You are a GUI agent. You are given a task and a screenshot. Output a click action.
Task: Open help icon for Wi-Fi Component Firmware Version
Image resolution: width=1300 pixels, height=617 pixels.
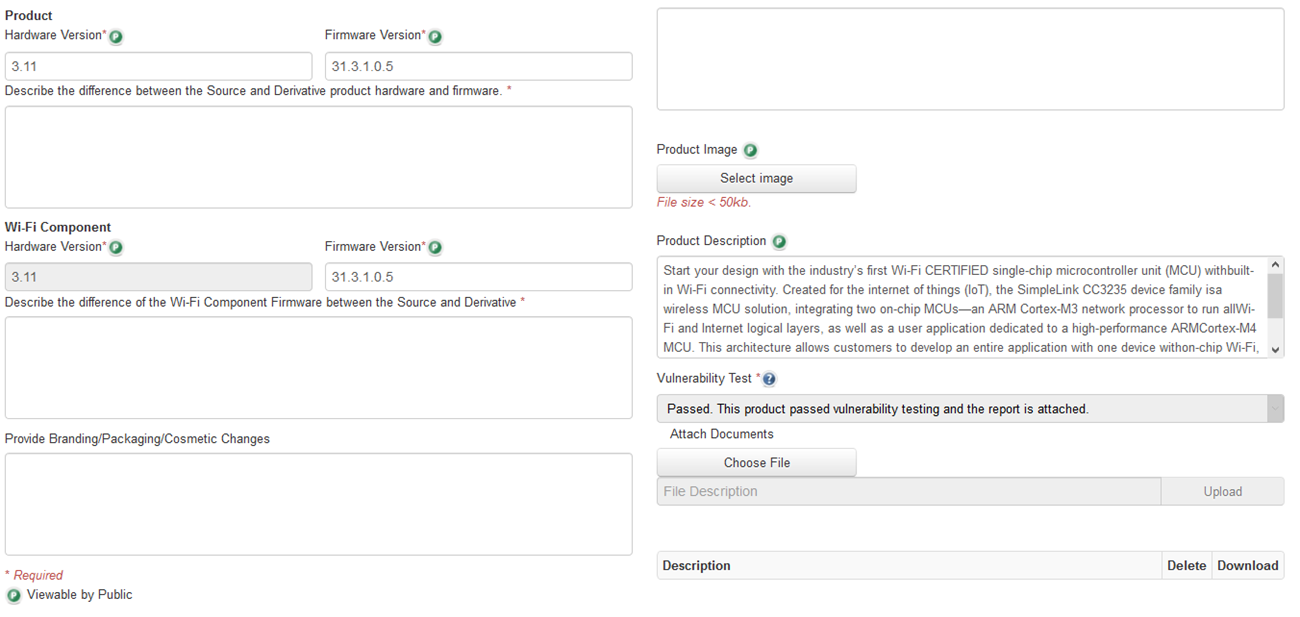pos(434,247)
